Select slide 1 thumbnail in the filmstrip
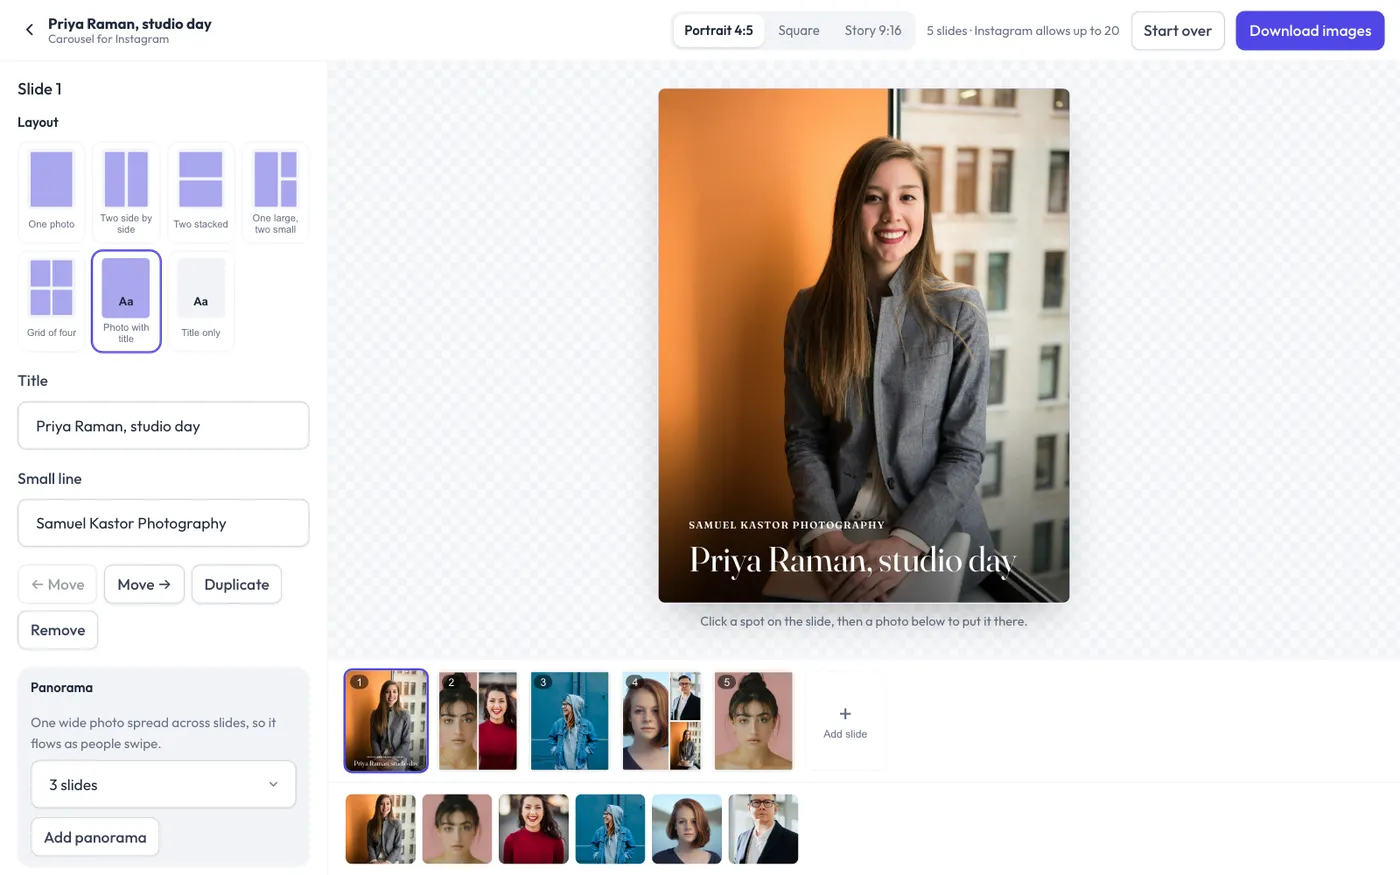Viewport: 1400px width, 875px height. 386,720
